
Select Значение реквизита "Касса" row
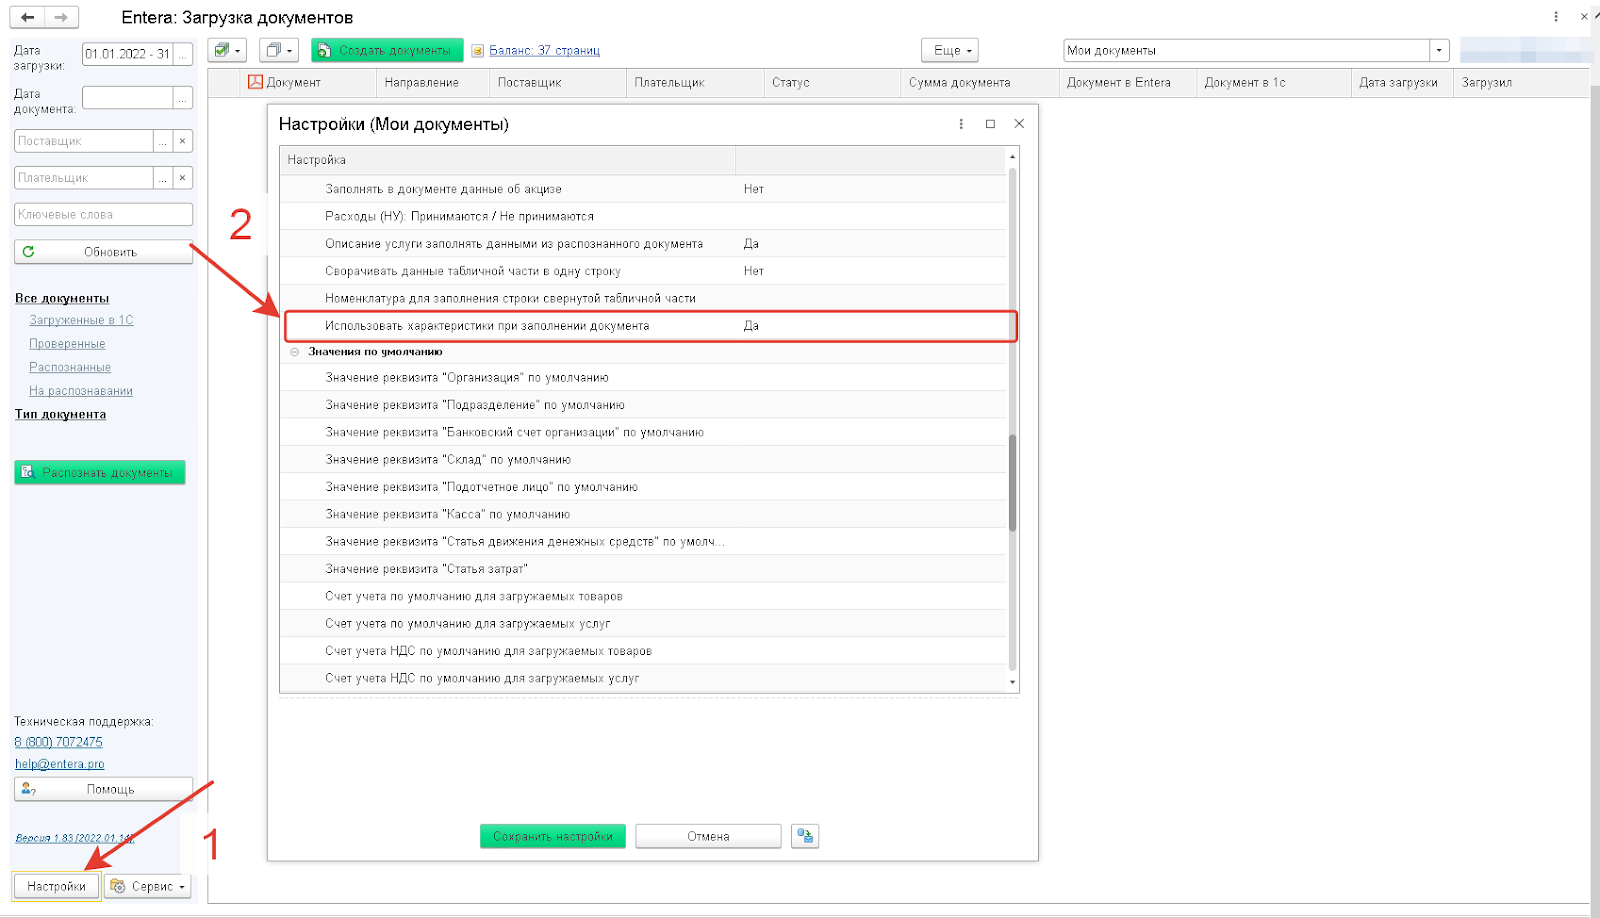pos(643,514)
